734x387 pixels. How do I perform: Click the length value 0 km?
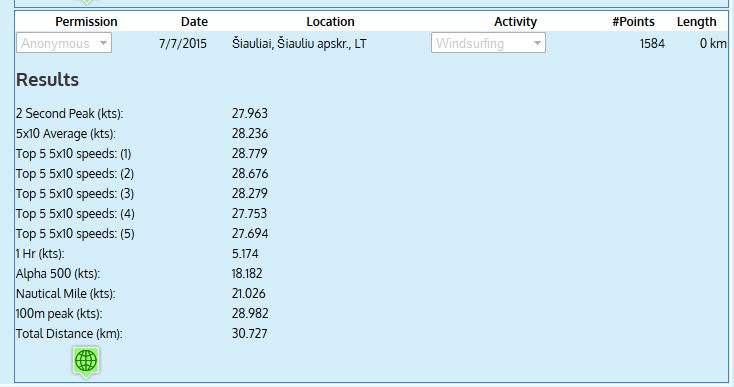[x=713, y=44]
